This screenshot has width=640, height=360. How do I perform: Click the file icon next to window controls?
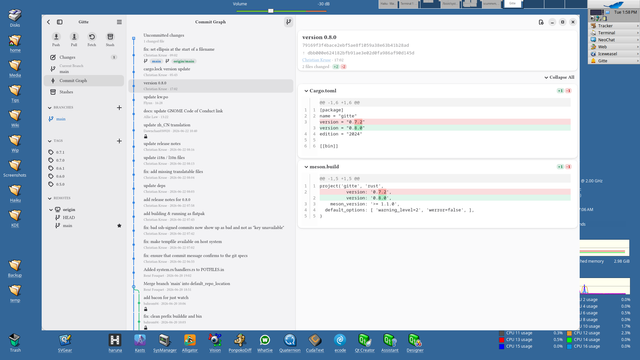pyautogui.click(x=541, y=22)
